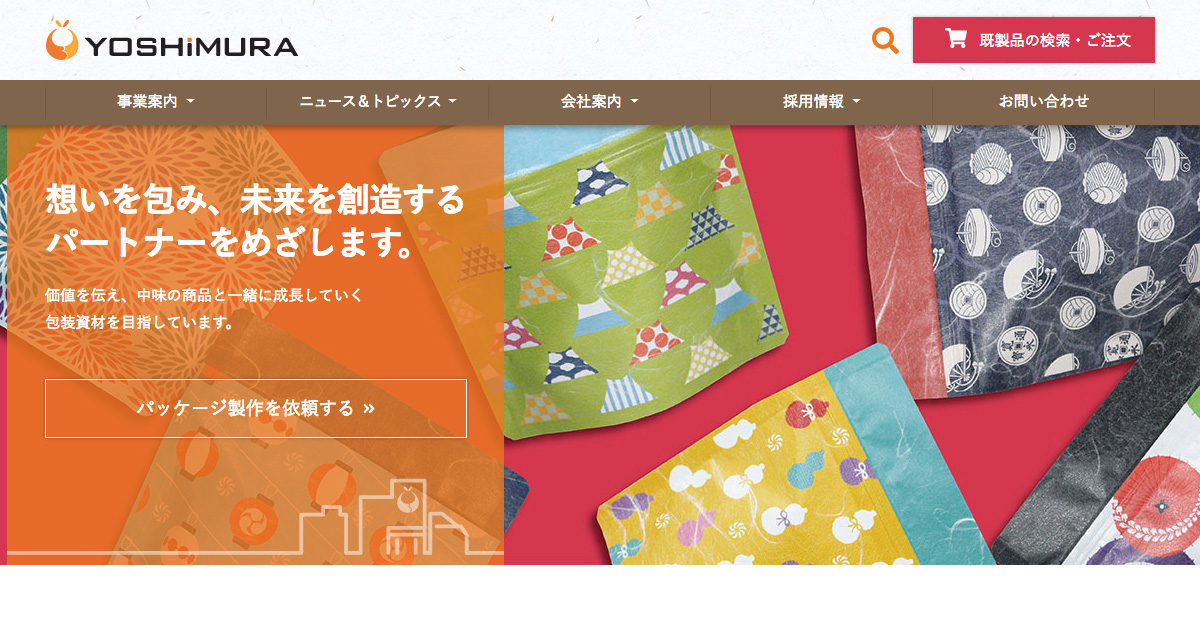Open the お問い合わせ menu item
Image resolution: width=1200 pixels, height=630 pixels.
pyautogui.click(x=1043, y=101)
